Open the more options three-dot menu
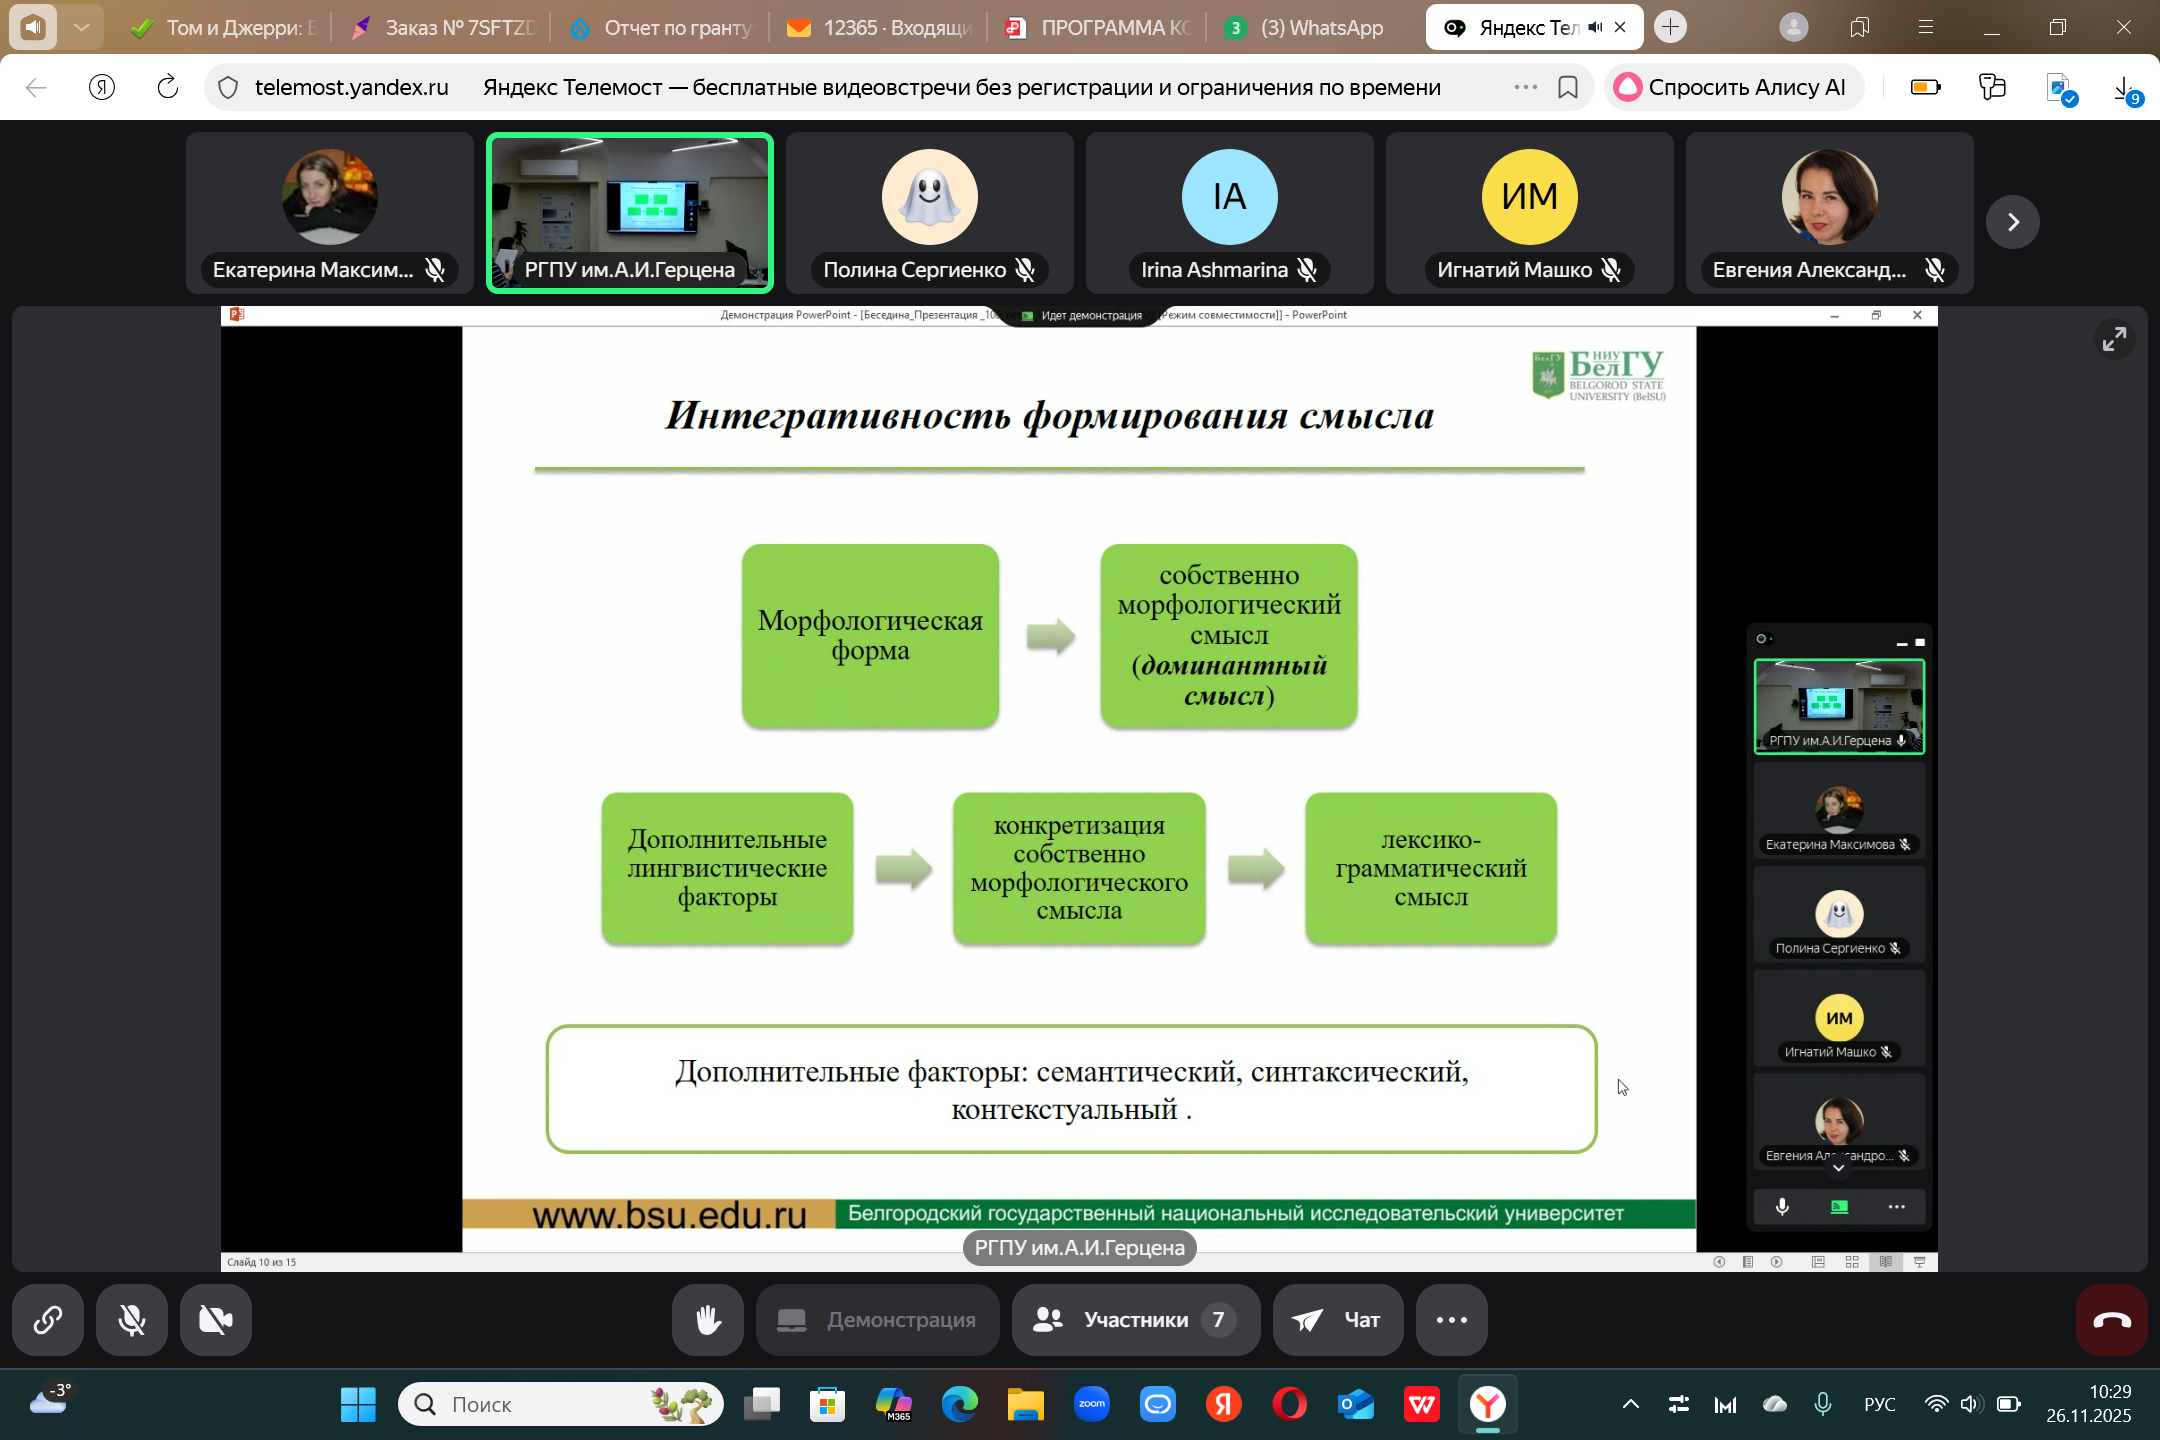Viewport: 2160px width, 1440px height. (1451, 1320)
